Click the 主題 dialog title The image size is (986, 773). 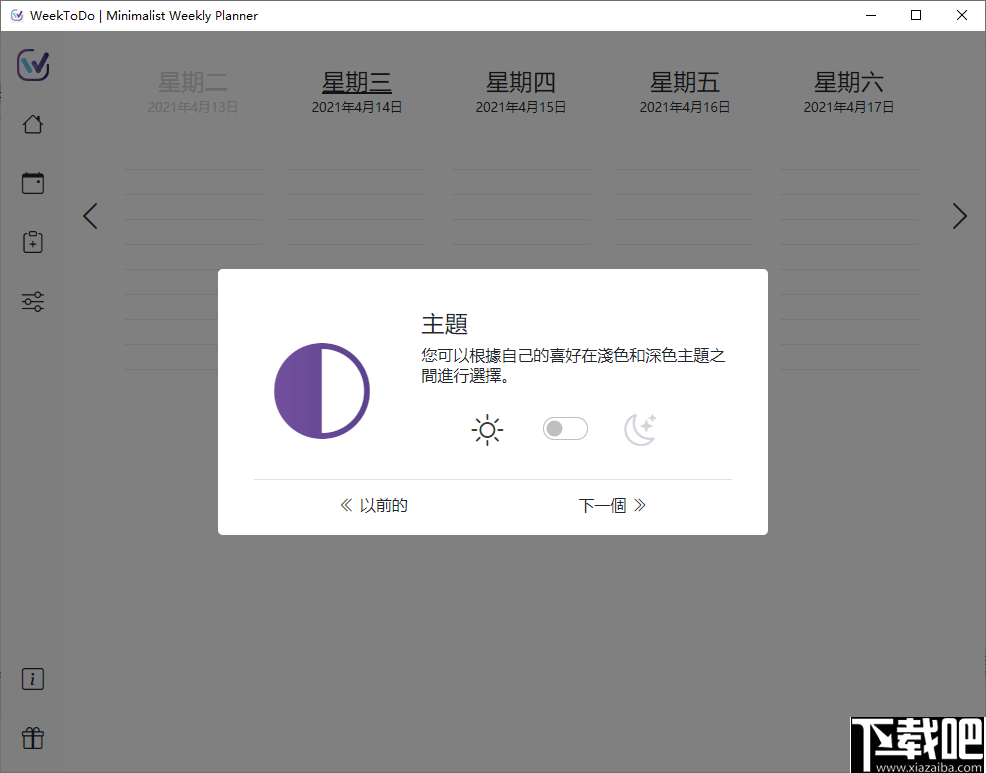(445, 325)
